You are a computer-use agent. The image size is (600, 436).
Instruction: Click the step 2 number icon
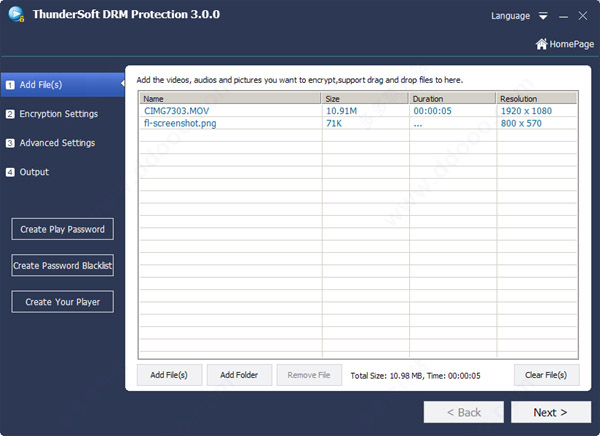10,114
